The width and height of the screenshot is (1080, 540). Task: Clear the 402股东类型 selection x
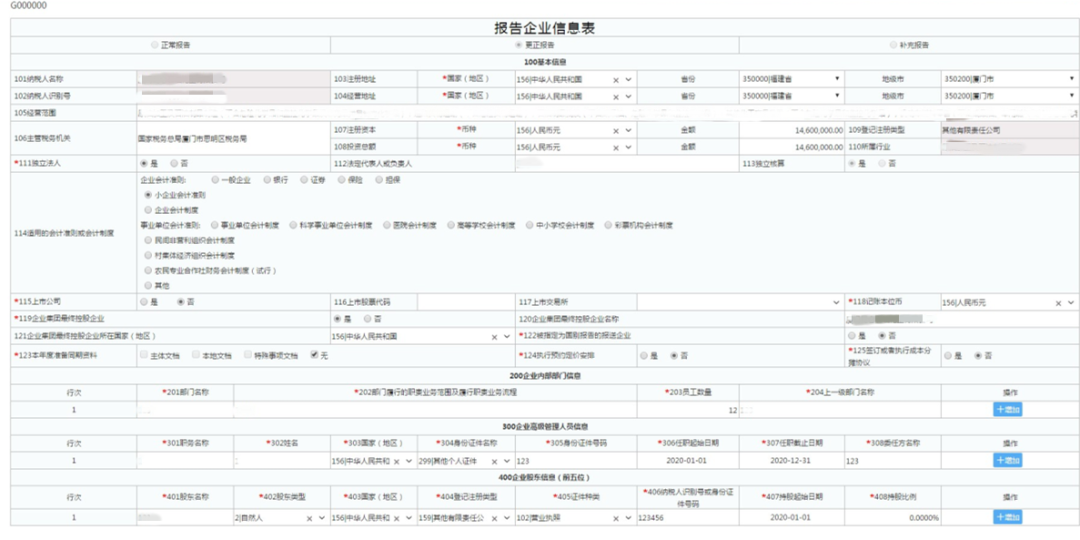pos(310,517)
